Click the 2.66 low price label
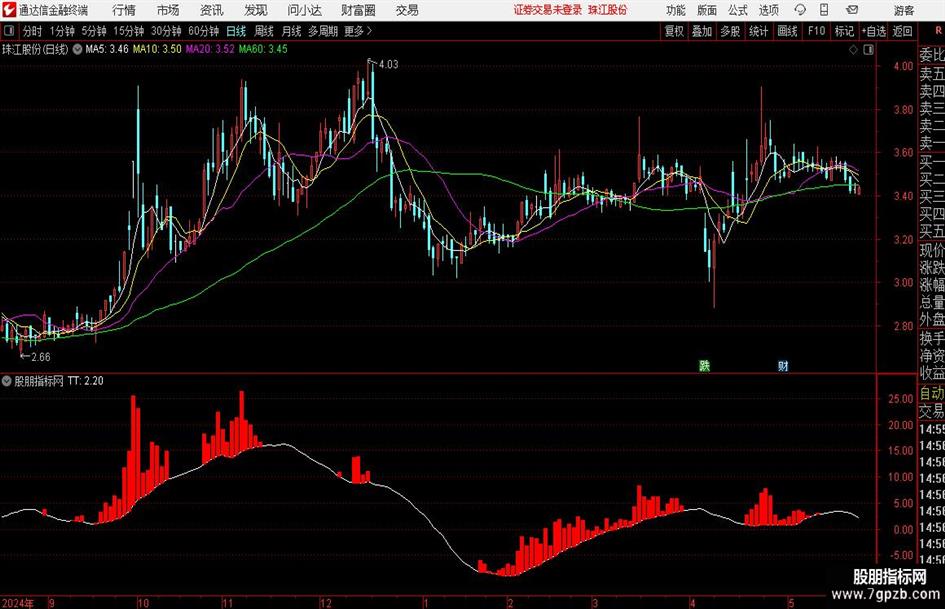The height and width of the screenshot is (609, 945). pyautogui.click(x=40, y=357)
